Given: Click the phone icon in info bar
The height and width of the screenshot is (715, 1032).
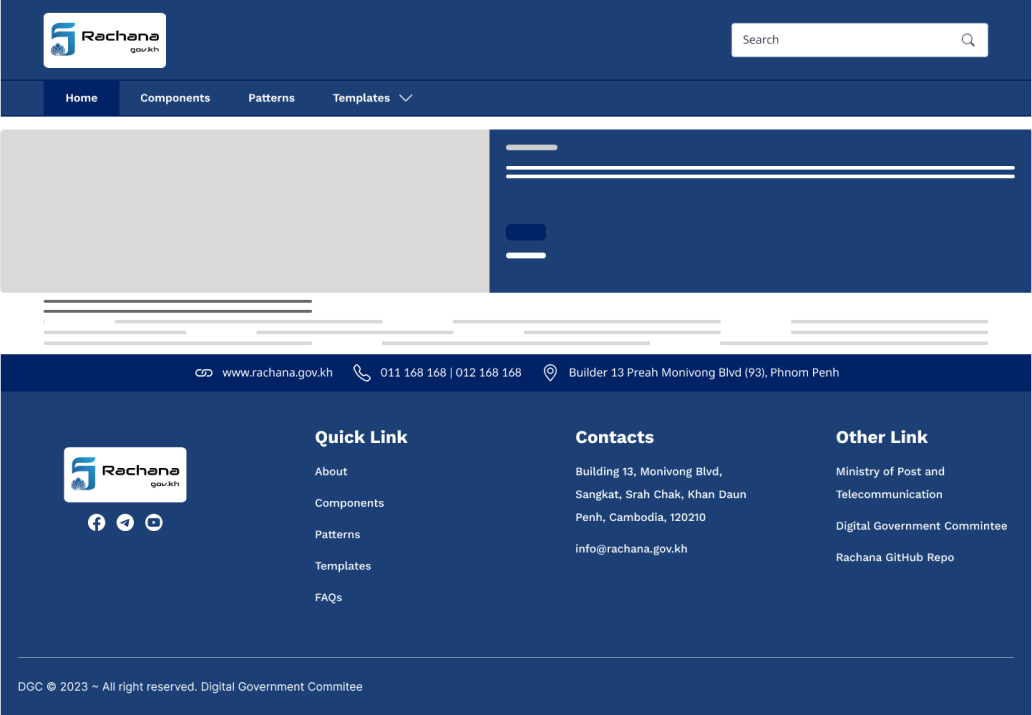Looking at the screenshot, I should (362, 373).
